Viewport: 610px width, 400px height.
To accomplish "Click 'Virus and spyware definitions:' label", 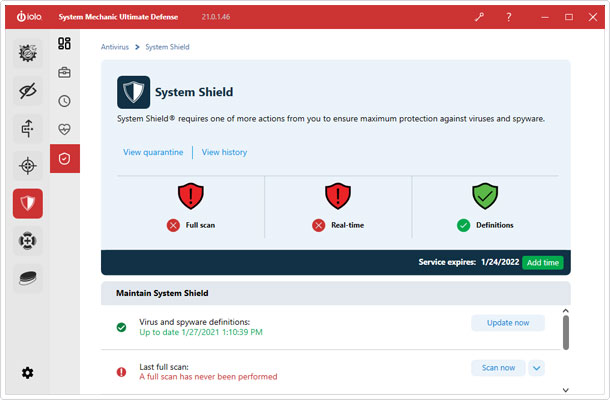I will pos(195,322).
